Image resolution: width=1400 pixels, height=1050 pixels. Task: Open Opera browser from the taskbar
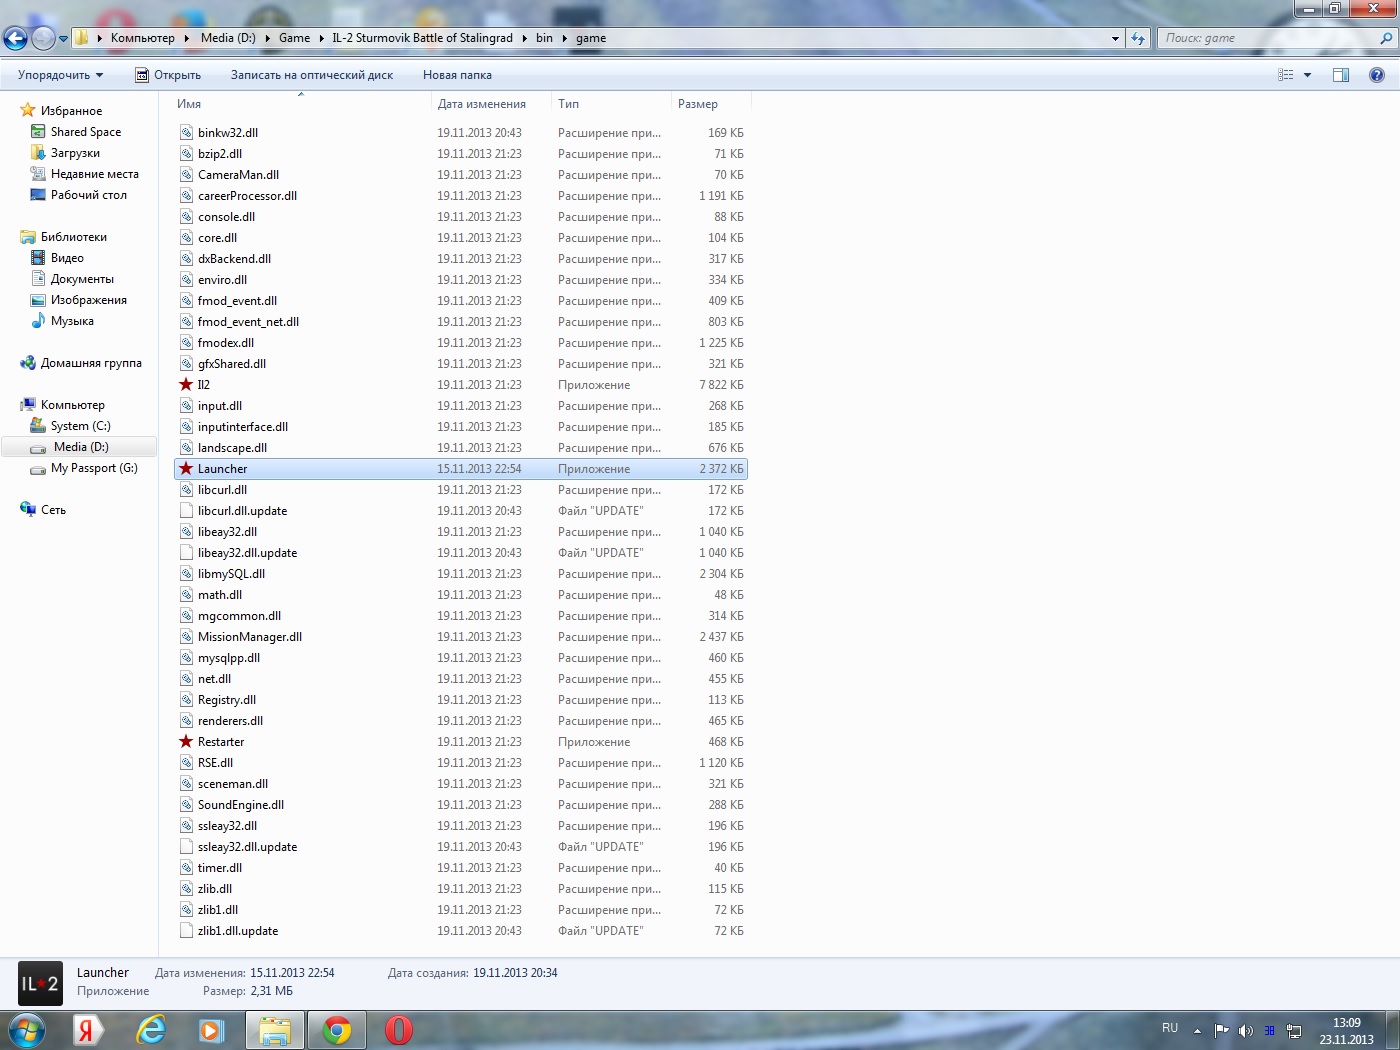coord(398,1030)
